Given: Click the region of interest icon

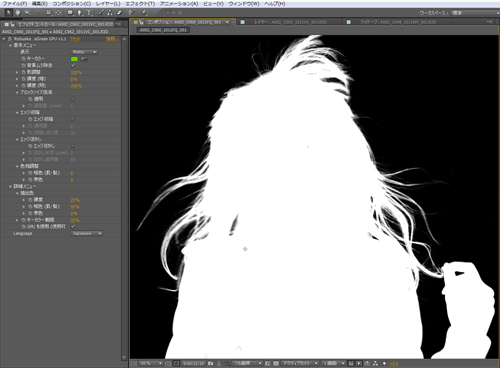Looking at the screenshot, I should [268, 363].
